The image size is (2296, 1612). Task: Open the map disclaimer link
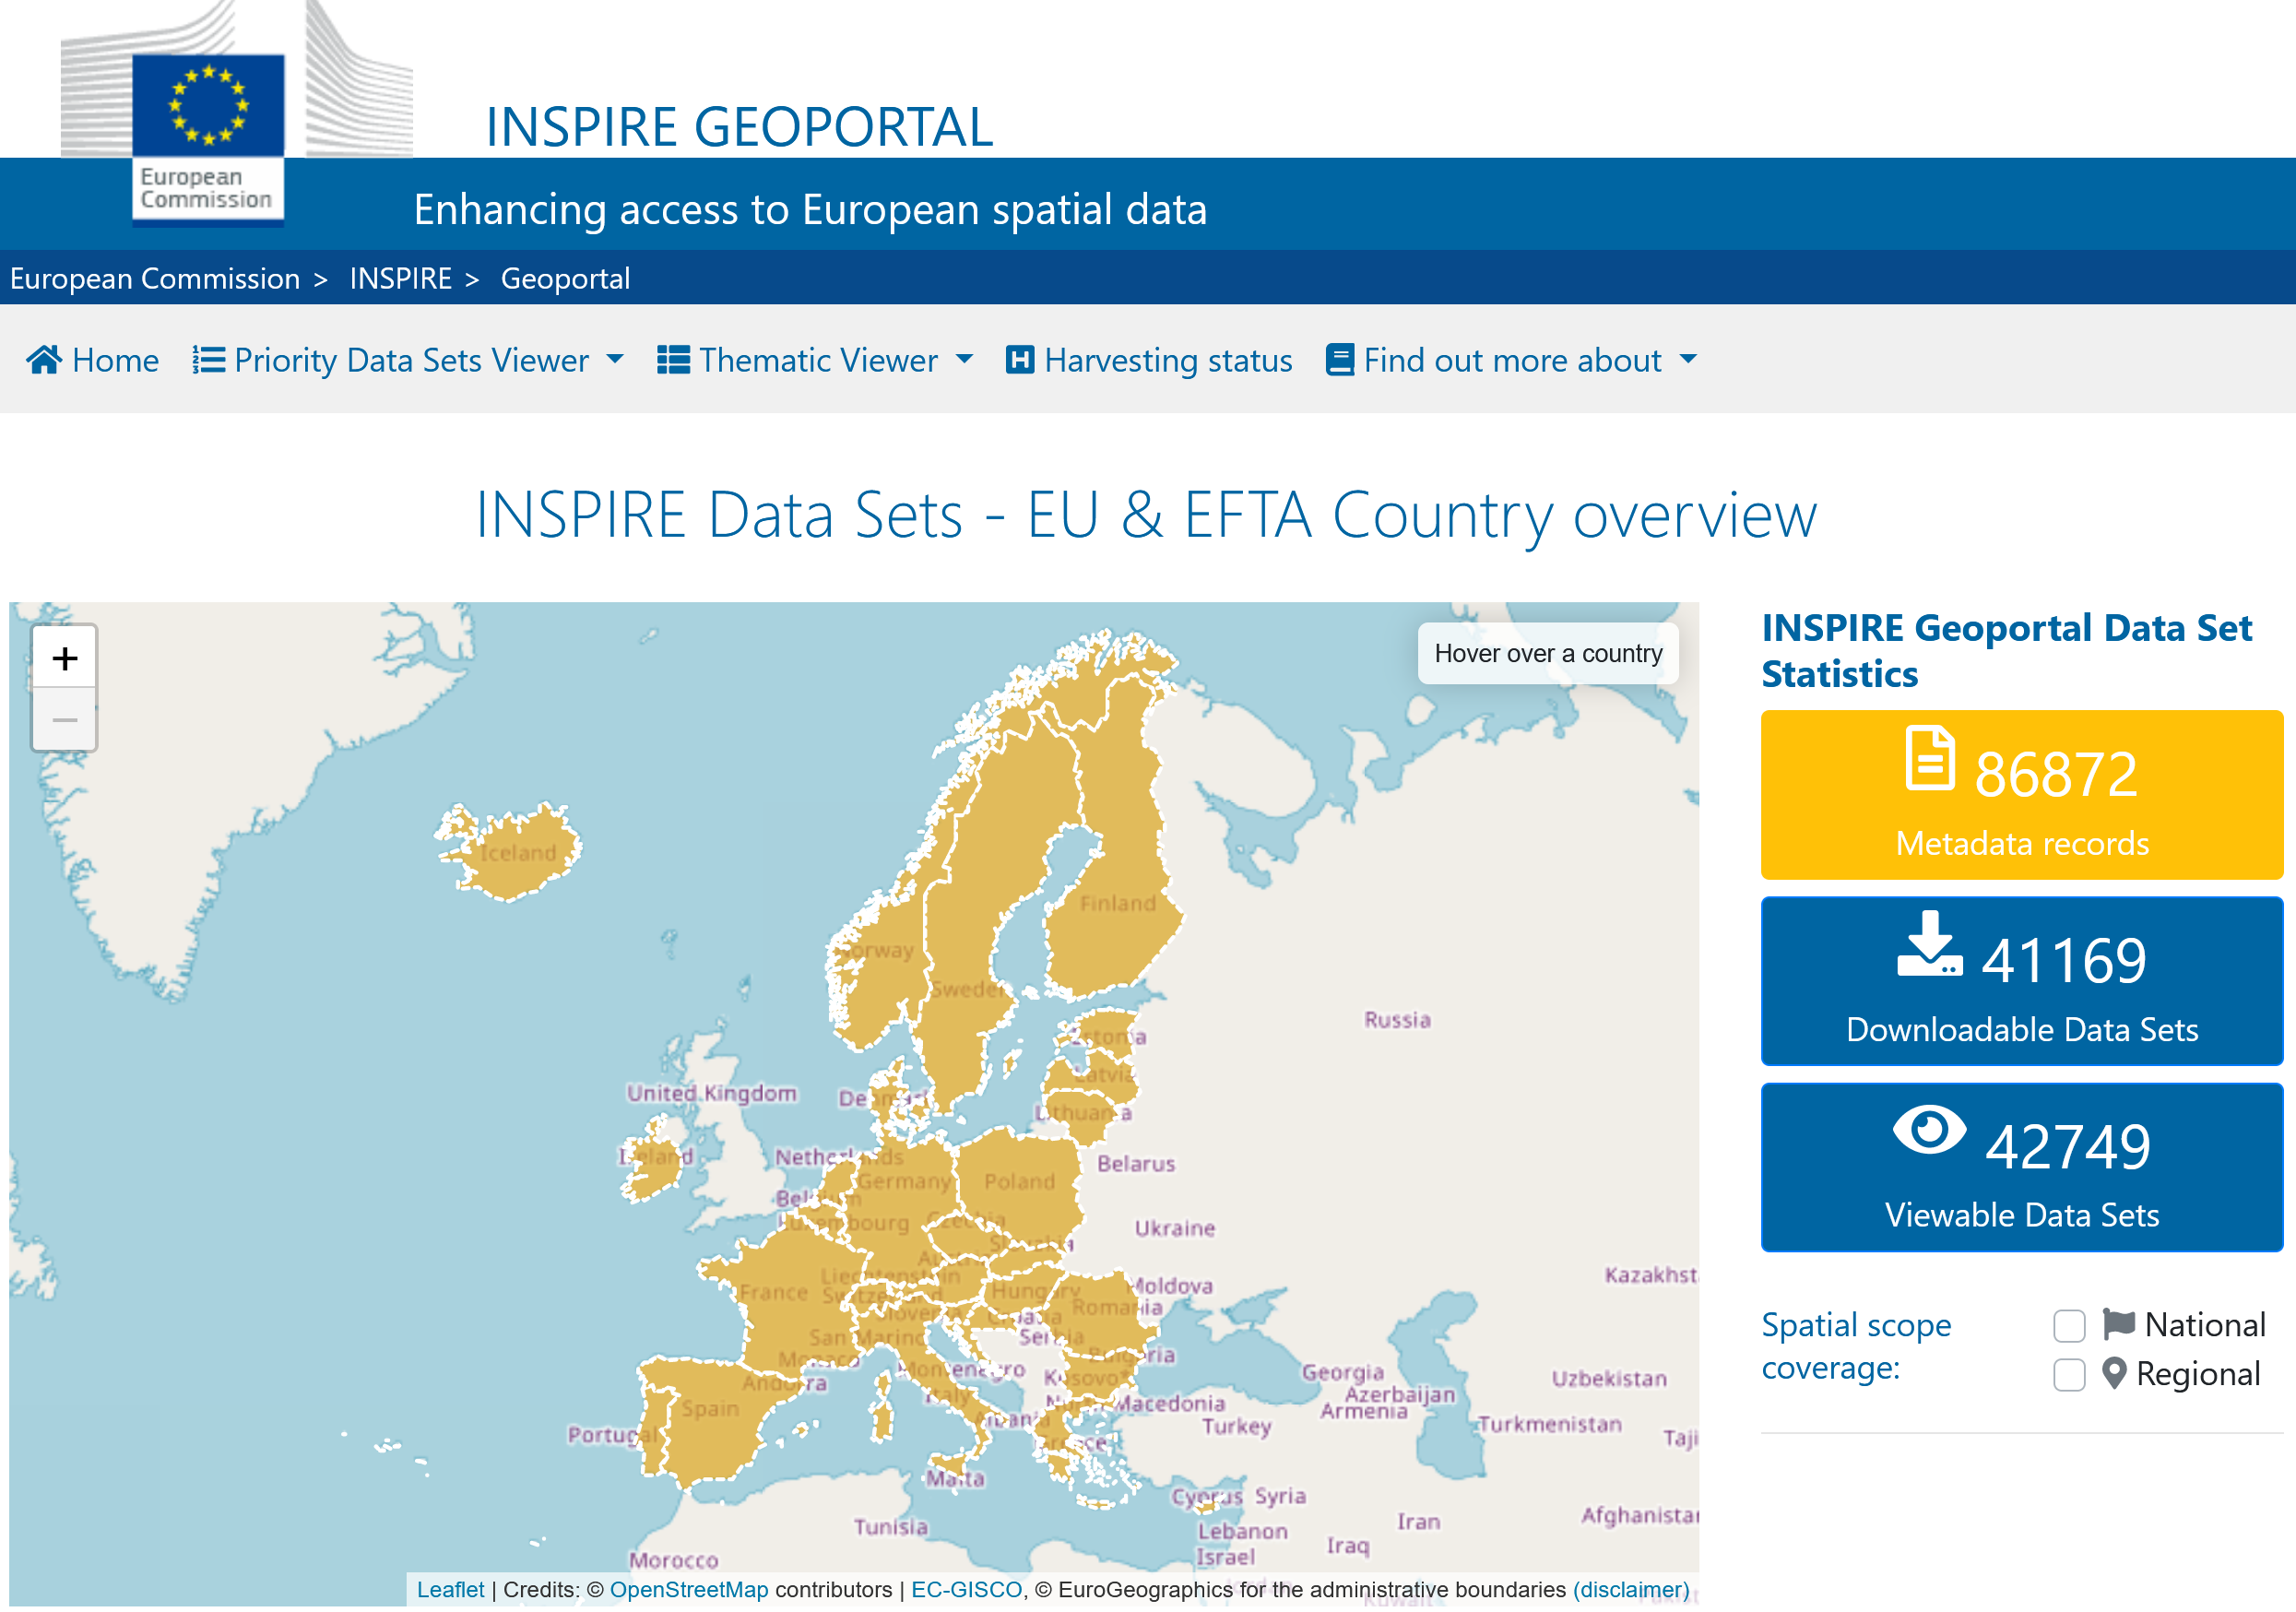(1630, 1589)
